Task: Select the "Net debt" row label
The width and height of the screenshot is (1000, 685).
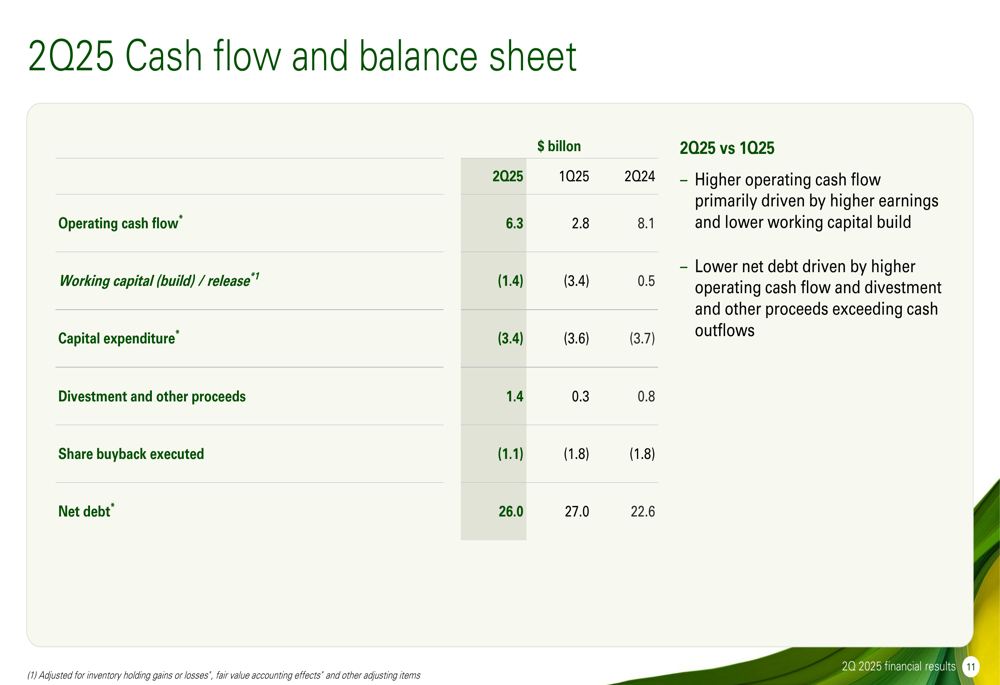Action: coord(86,511)
